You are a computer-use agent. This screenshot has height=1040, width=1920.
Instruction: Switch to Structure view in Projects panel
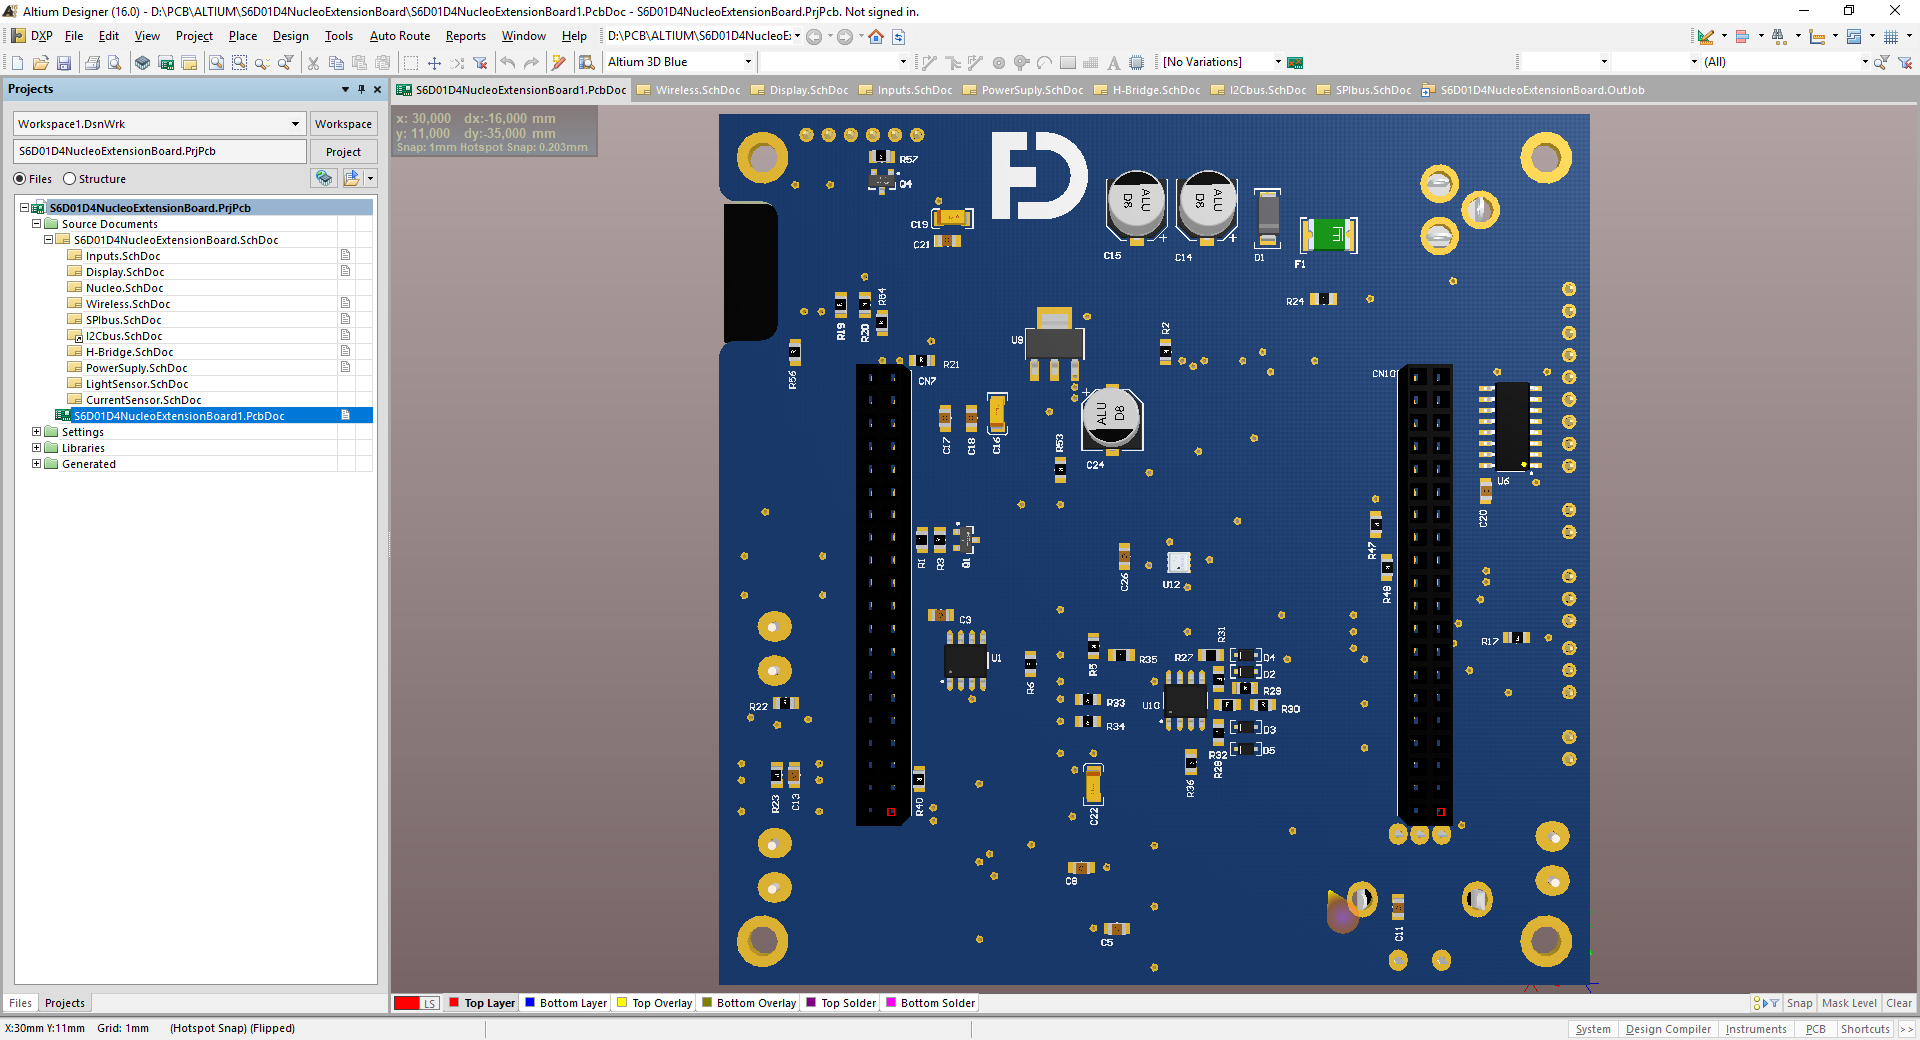click(69, 178)
